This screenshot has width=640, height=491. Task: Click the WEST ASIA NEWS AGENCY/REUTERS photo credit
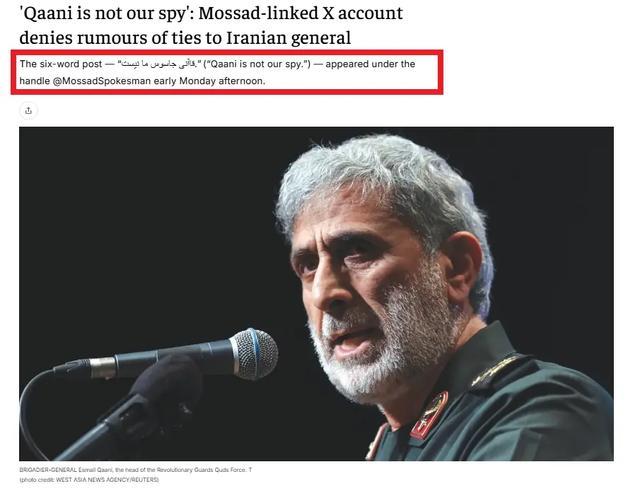pos(107,480)
